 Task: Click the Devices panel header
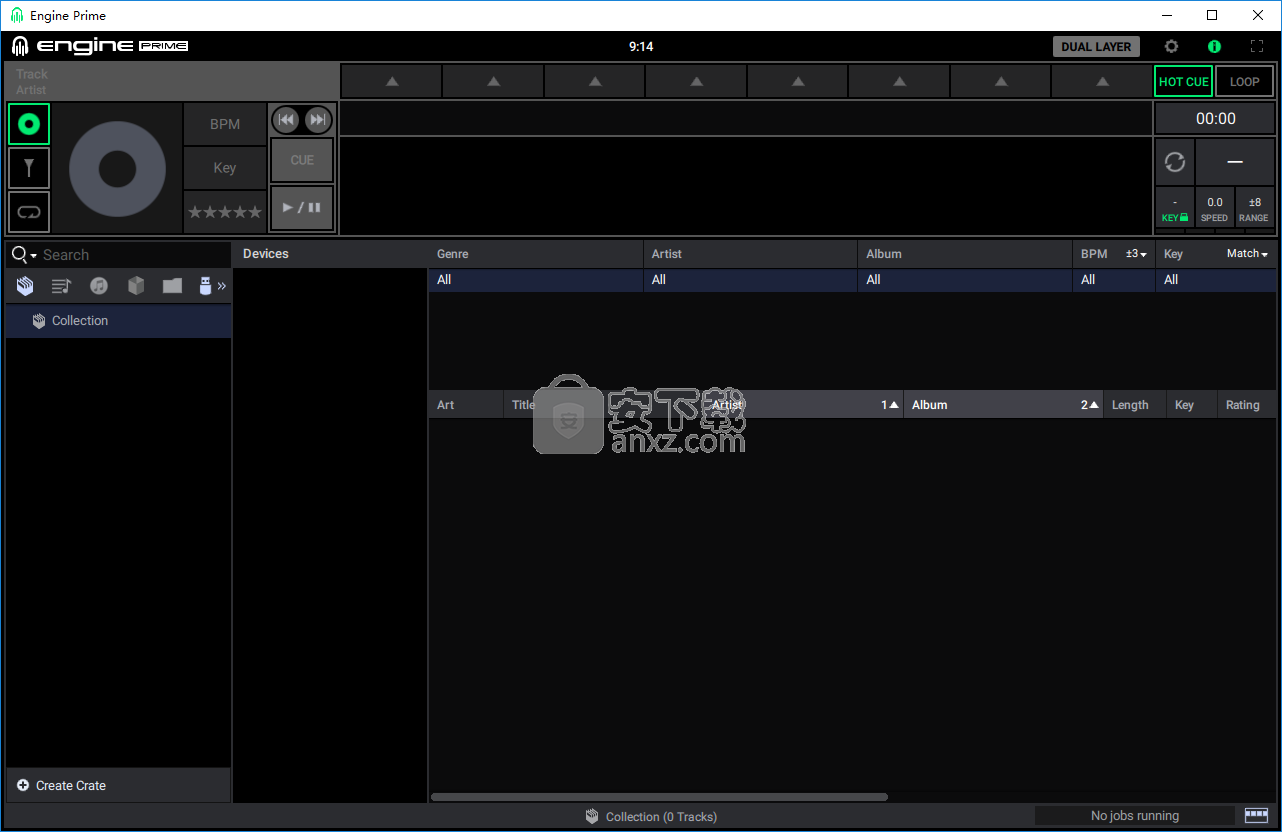pos(330,254)
